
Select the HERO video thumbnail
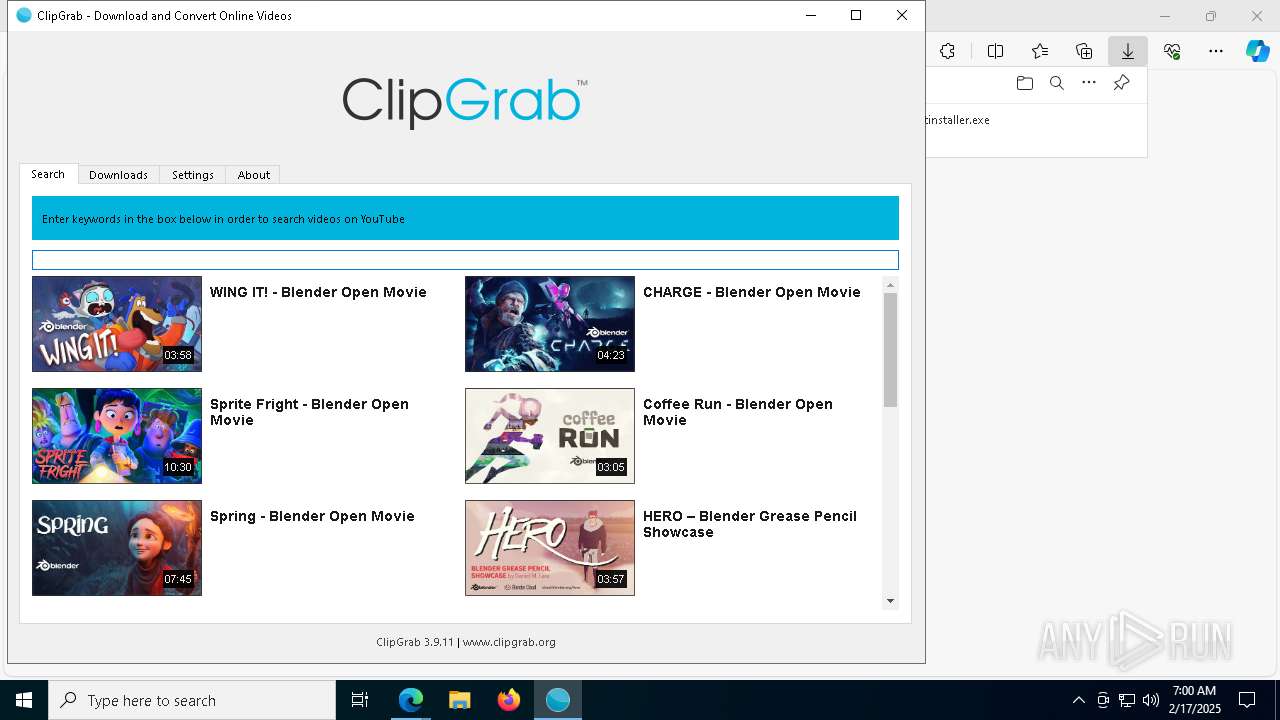pos(550,548)
